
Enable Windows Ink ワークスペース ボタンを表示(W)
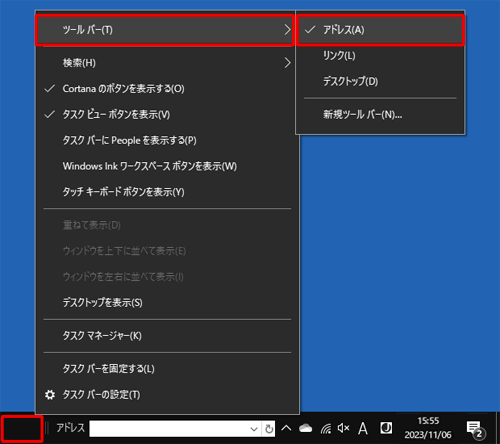167,166
